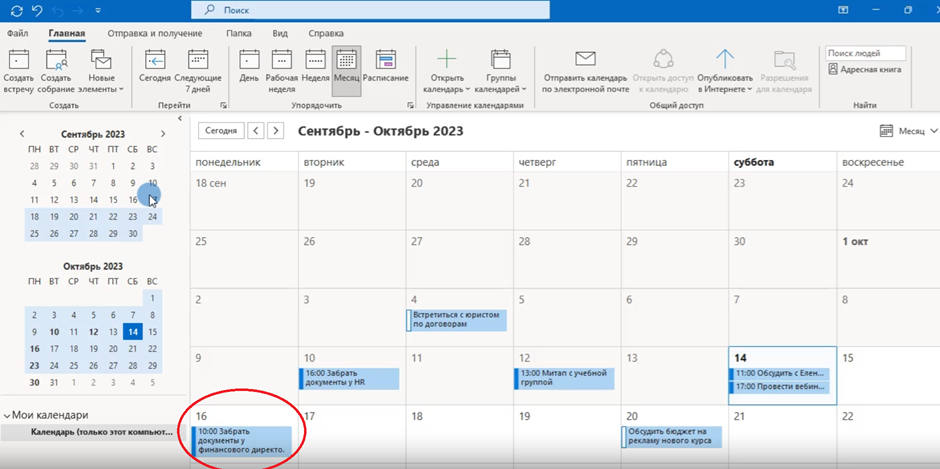Screen dimensions: 940x469
Task: Send calendar by e-mail
Action: (585, 68)
